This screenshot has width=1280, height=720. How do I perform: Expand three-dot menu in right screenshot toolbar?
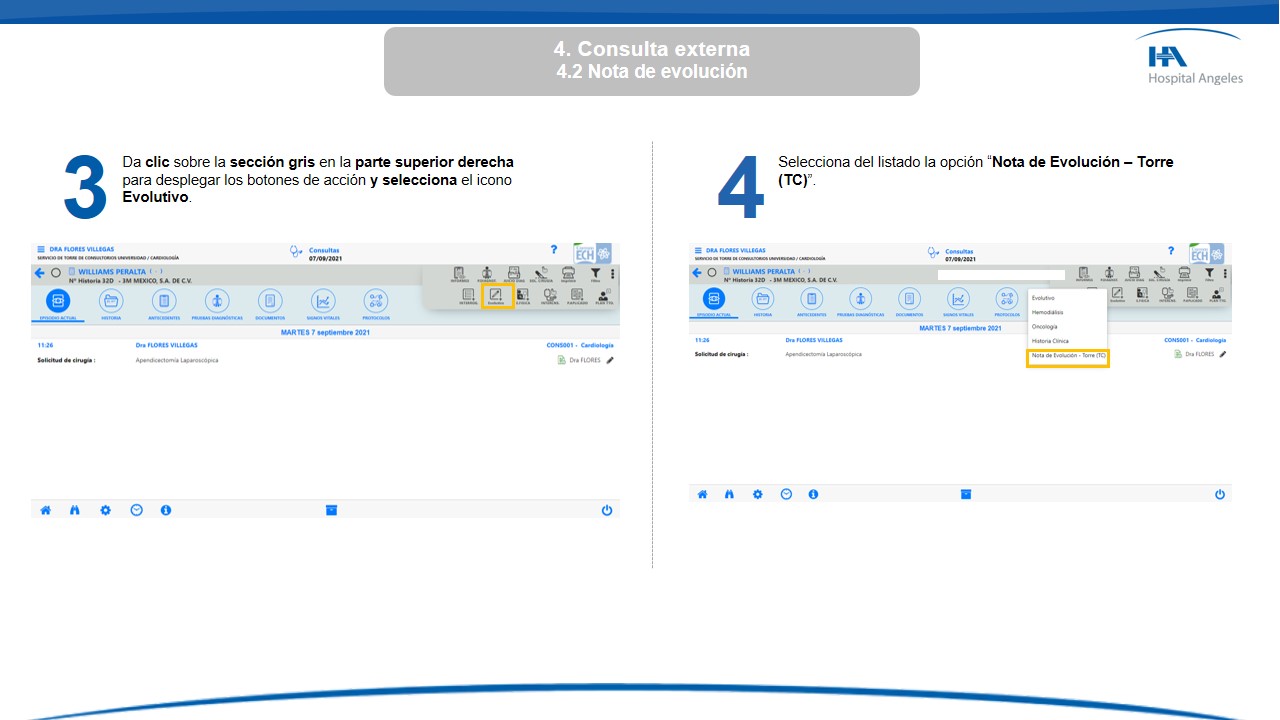pyautogui.click(x=1225, y=273)
